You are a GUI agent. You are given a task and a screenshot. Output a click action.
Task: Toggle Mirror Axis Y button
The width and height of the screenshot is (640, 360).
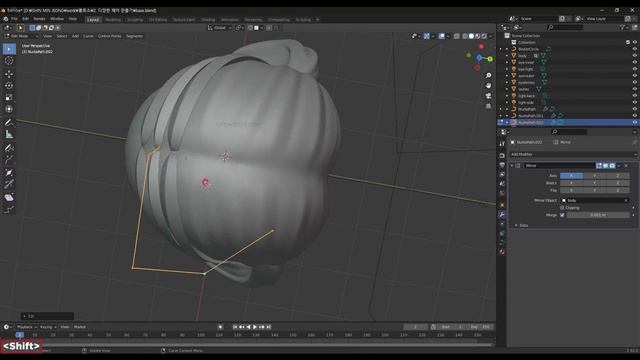coord(594,176)
